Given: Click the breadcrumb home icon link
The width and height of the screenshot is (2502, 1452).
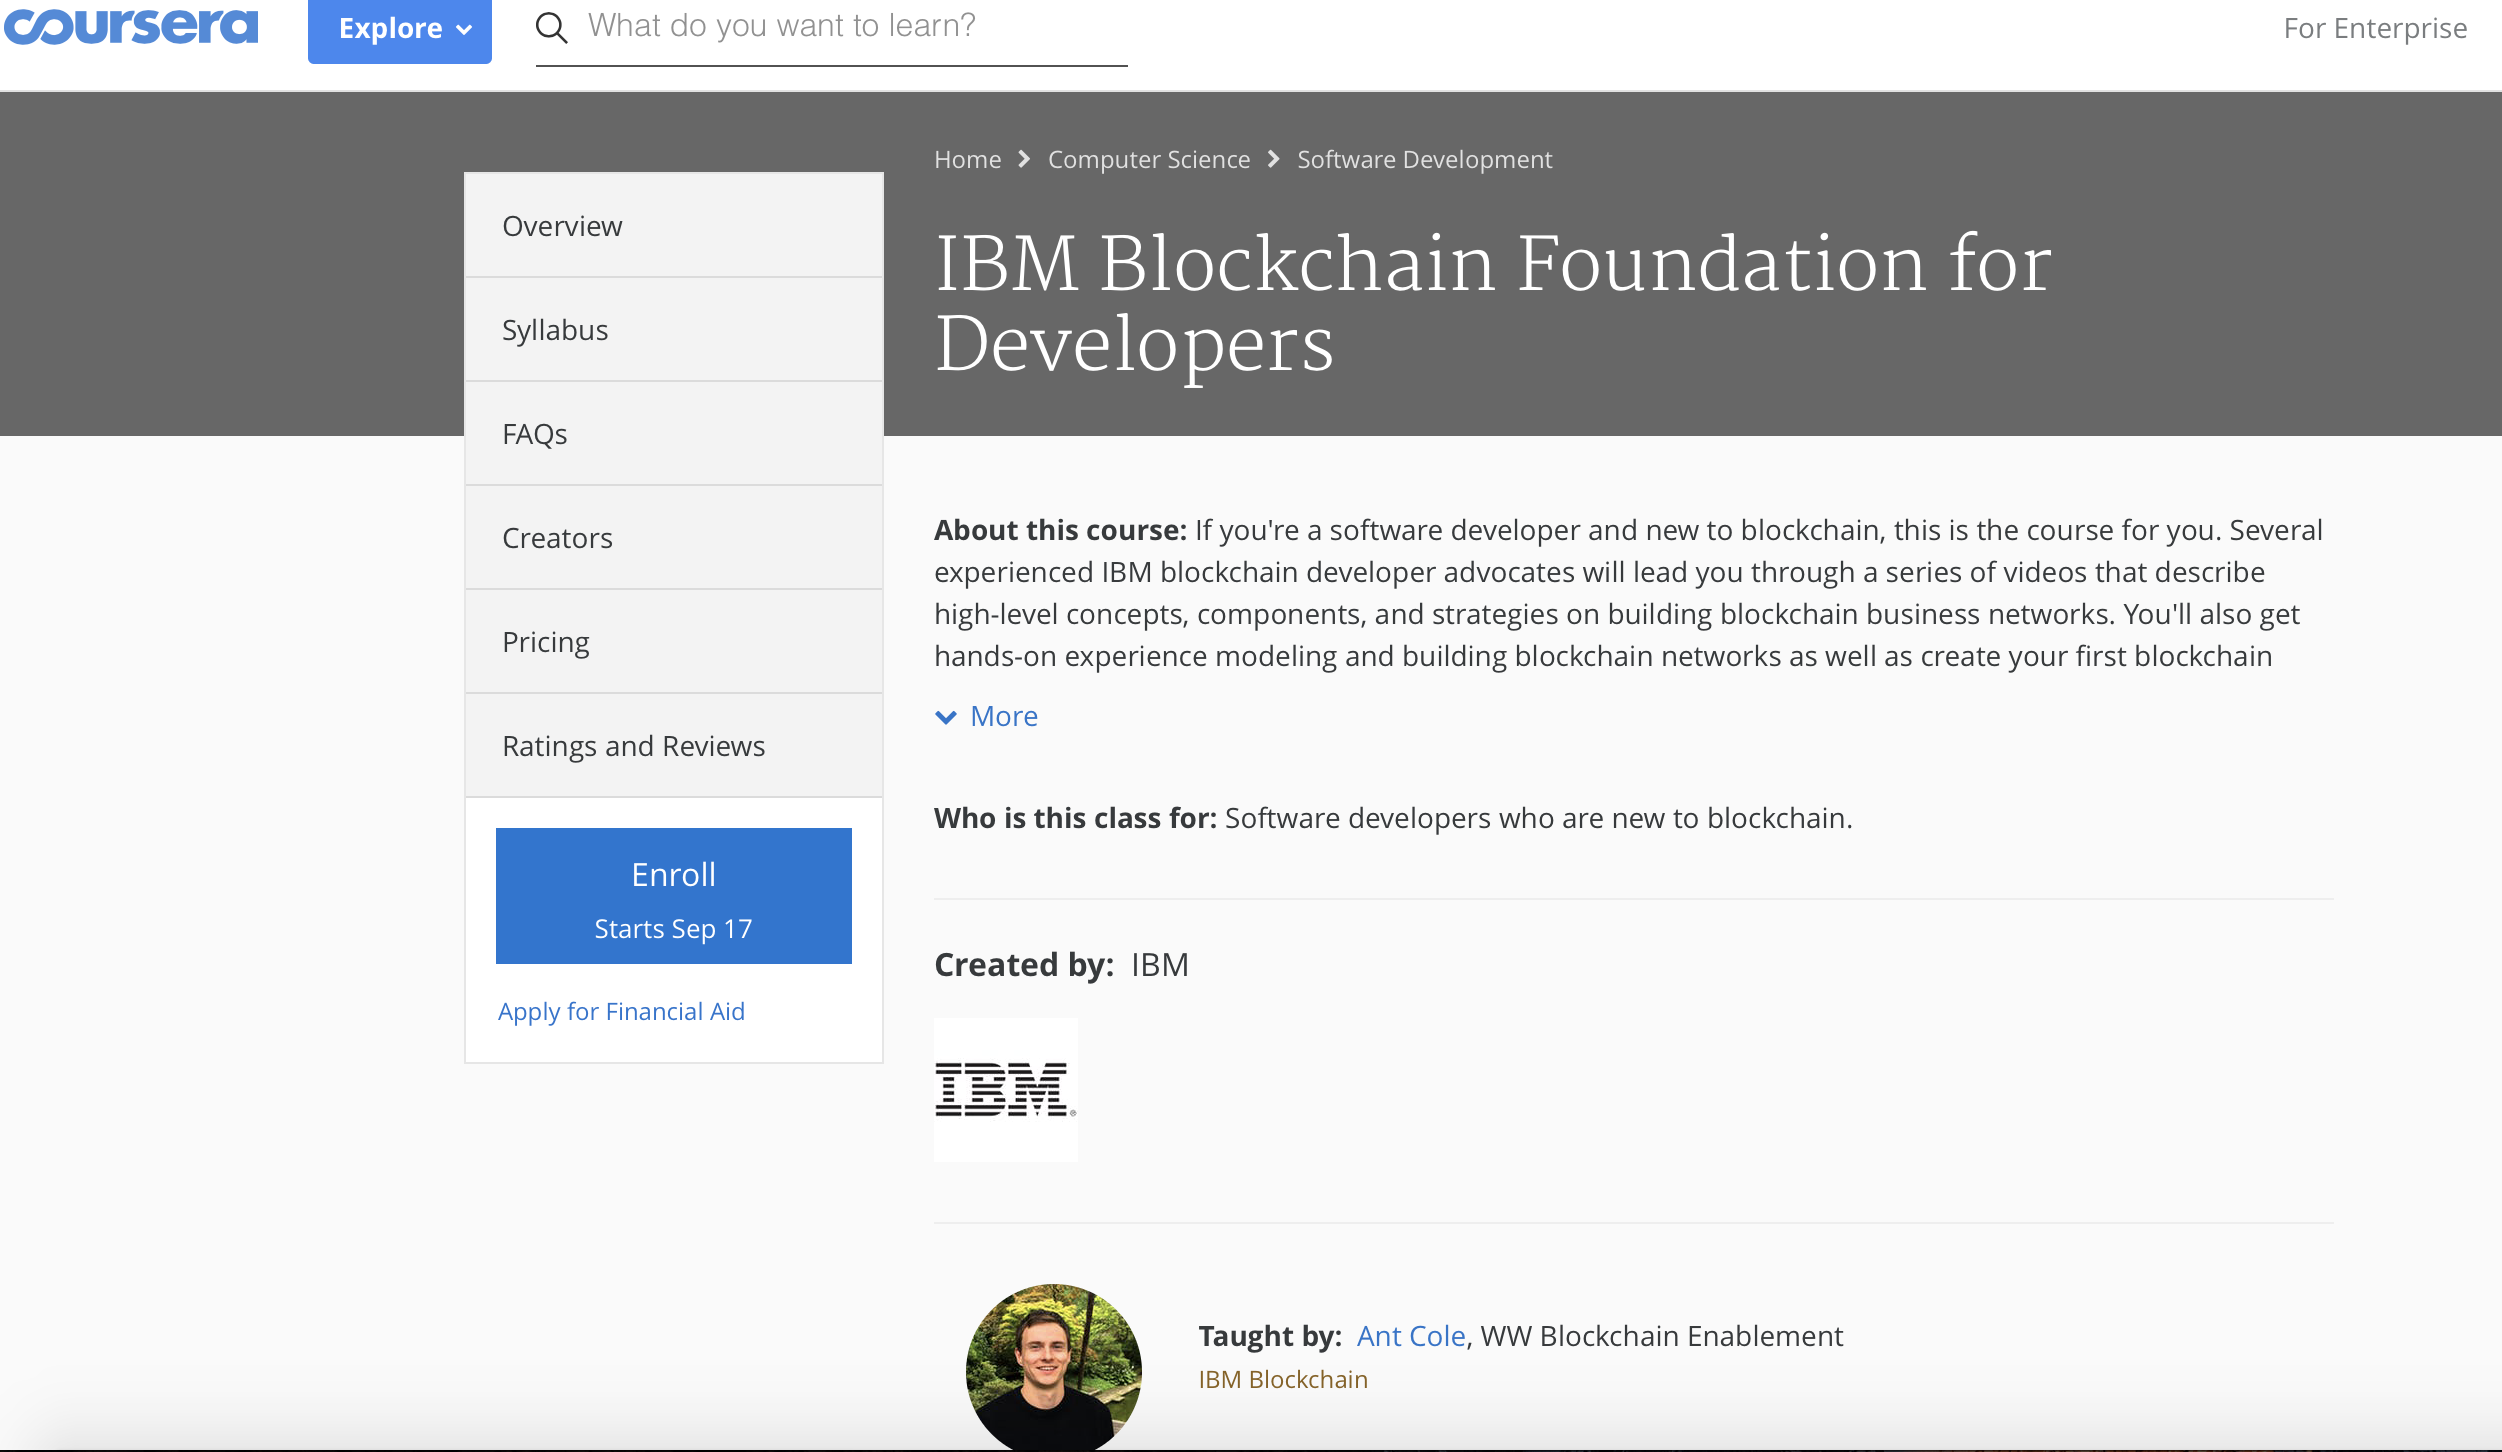Looking at the screenshot, I should (x=968, y=159).
